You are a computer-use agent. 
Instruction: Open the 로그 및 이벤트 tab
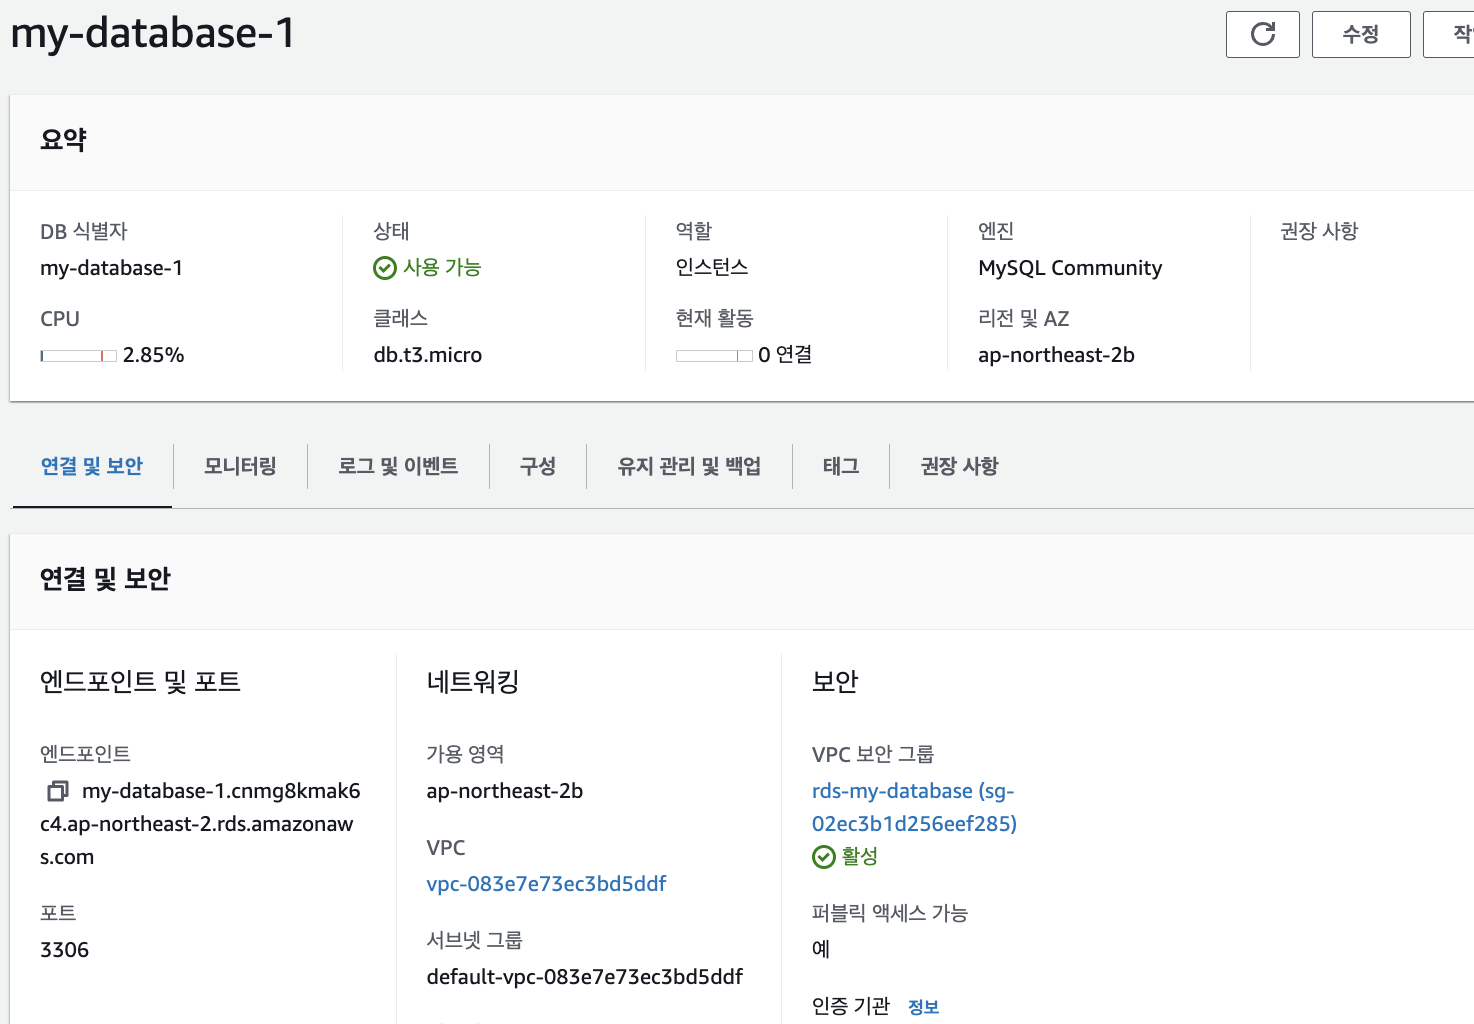pos(398,466)
